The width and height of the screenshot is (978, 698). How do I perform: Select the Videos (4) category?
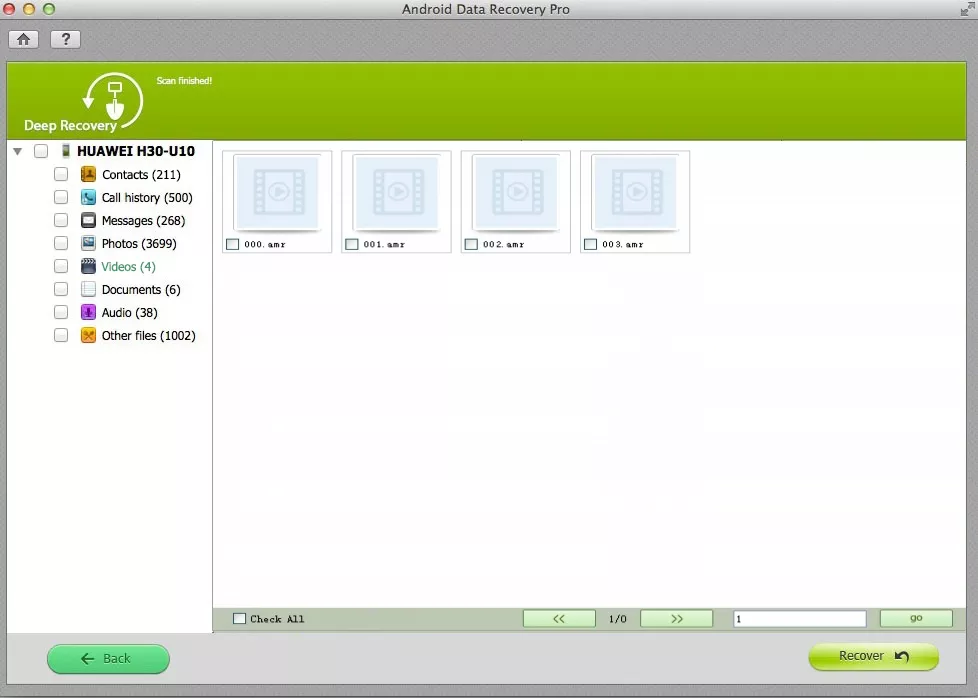tap(128, 267)
